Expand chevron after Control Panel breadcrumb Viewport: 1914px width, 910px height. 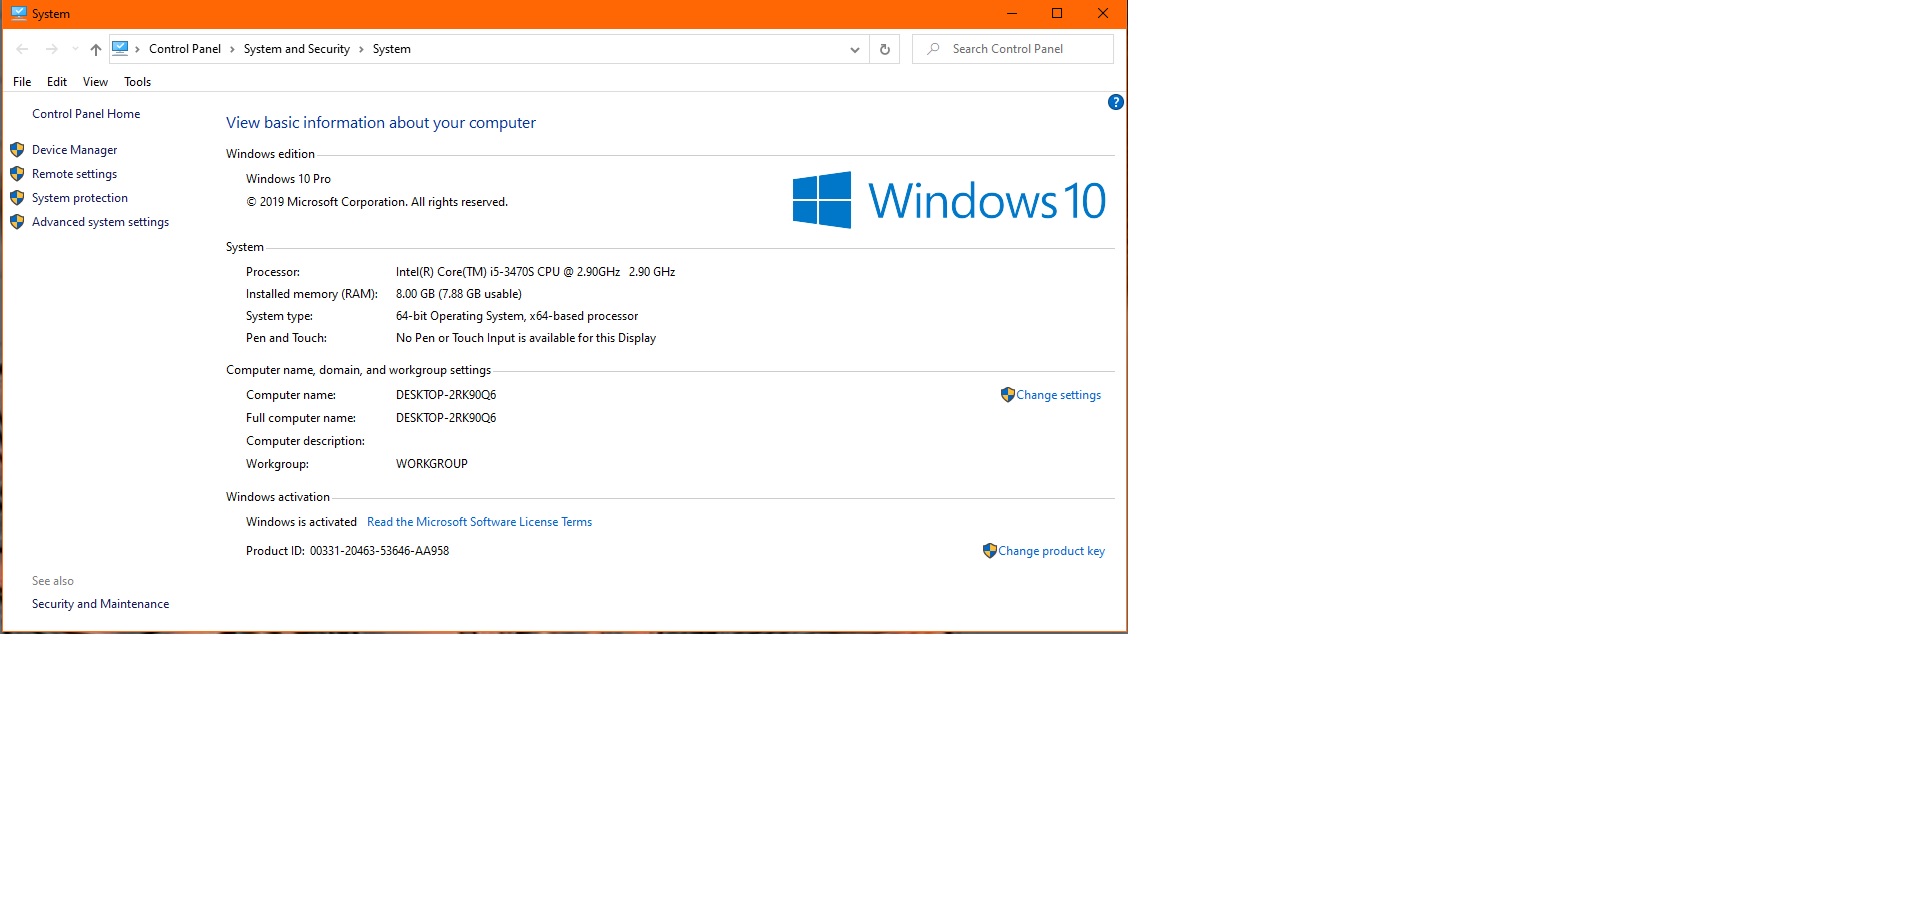click(x=232, y=49)
